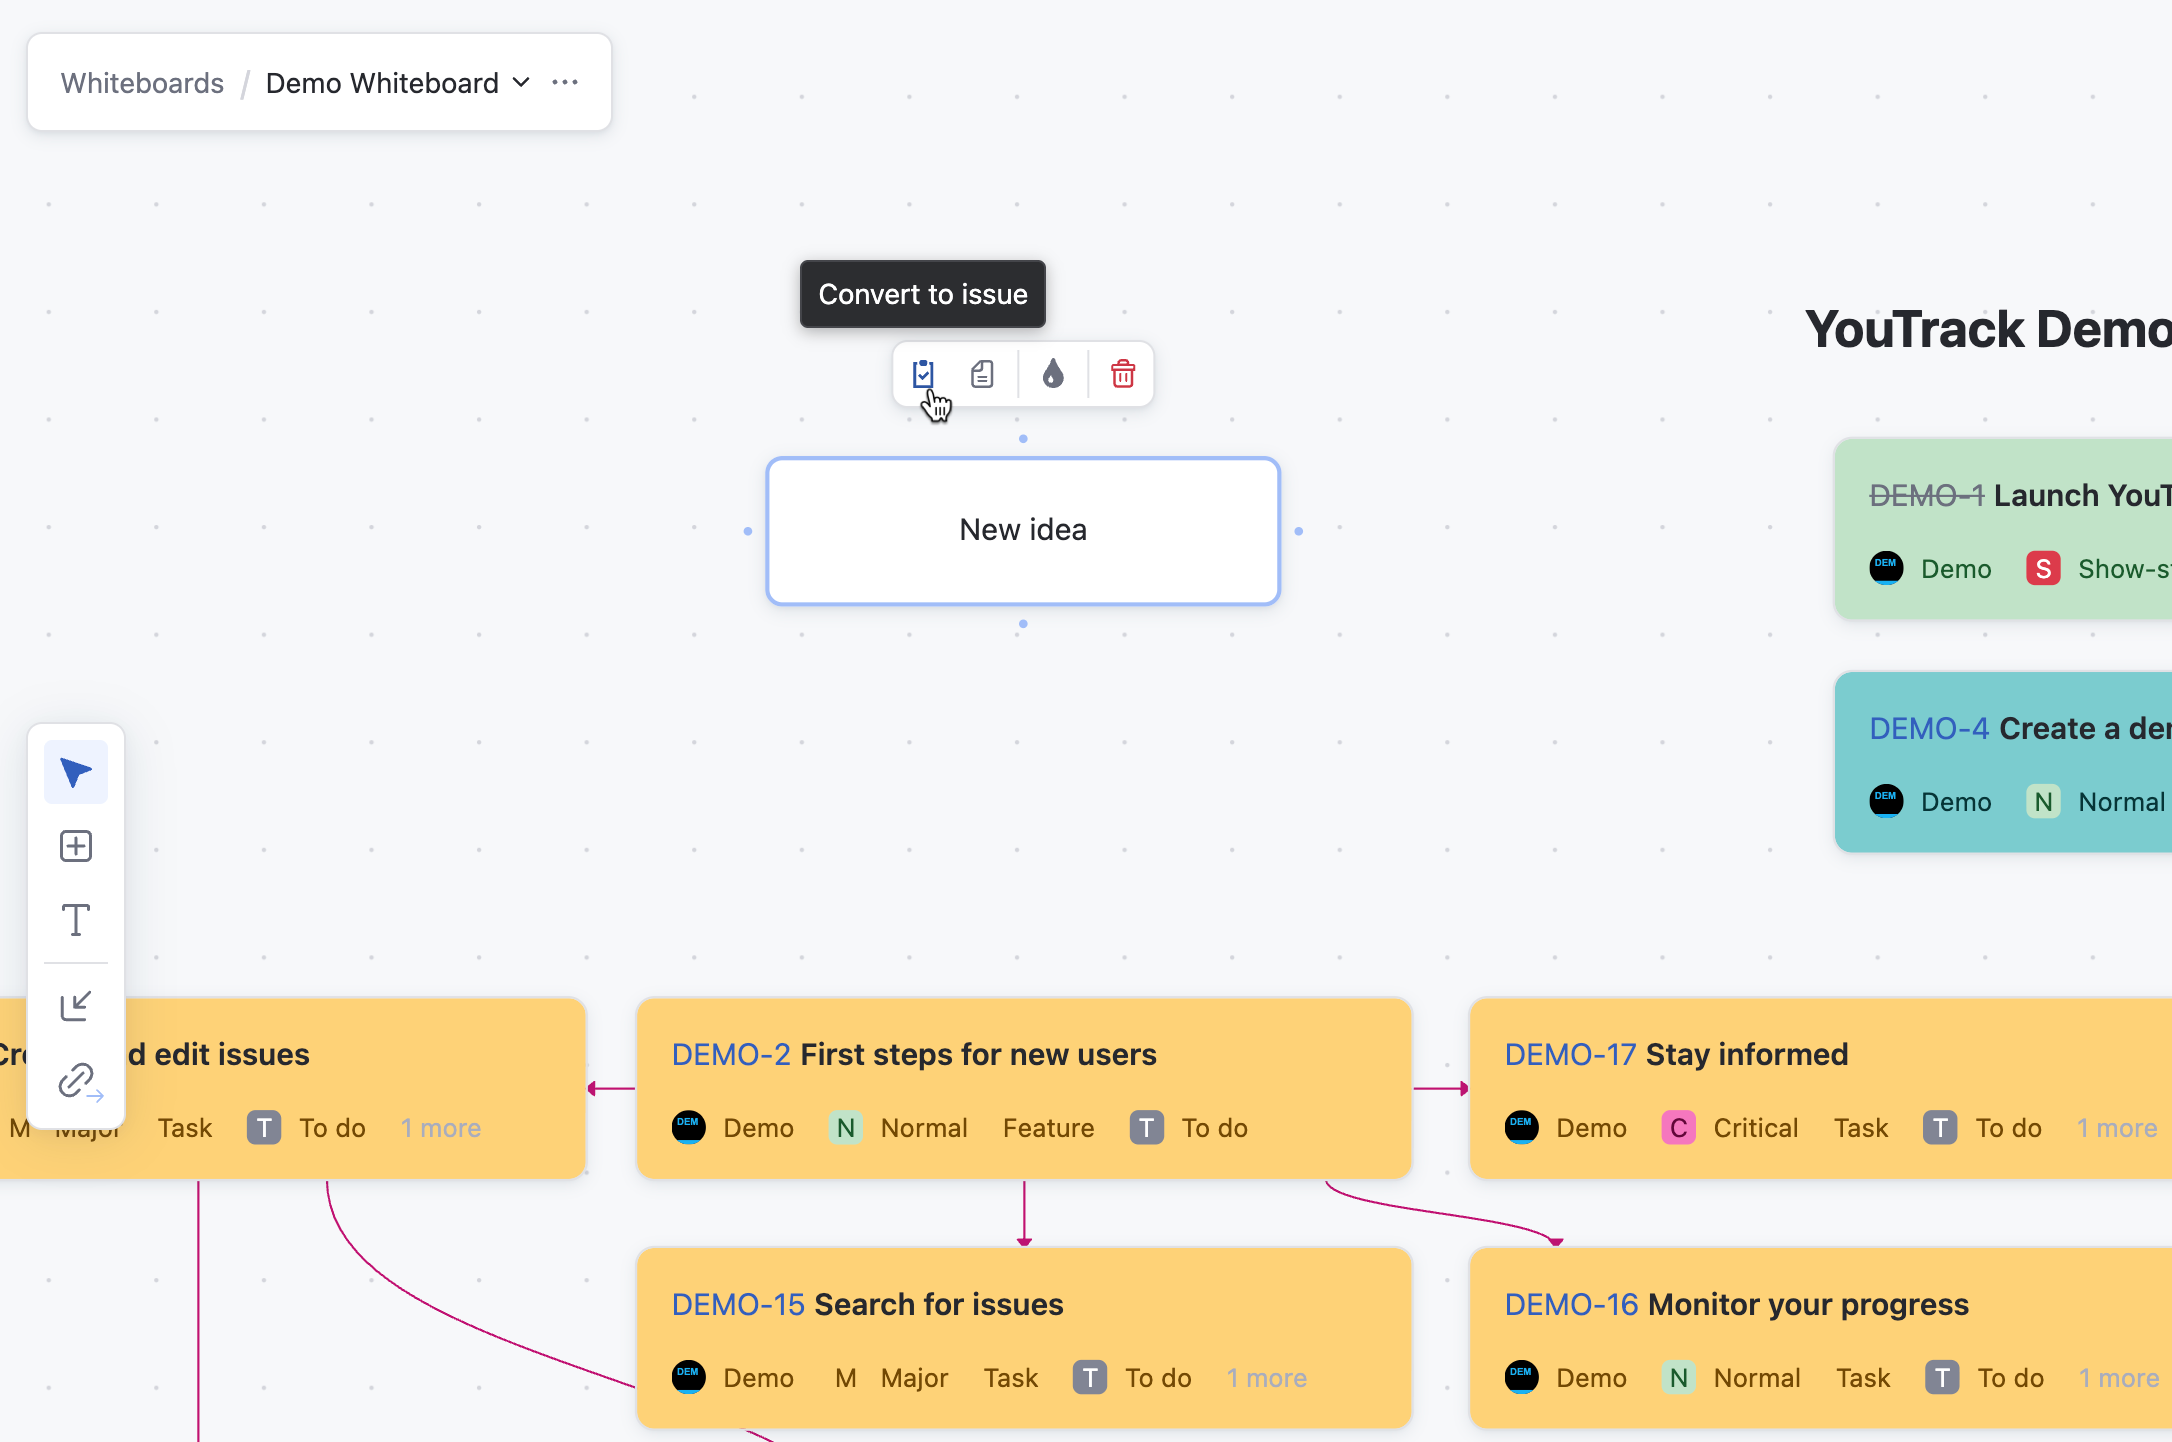Select the Text tool

click(76, 920)
